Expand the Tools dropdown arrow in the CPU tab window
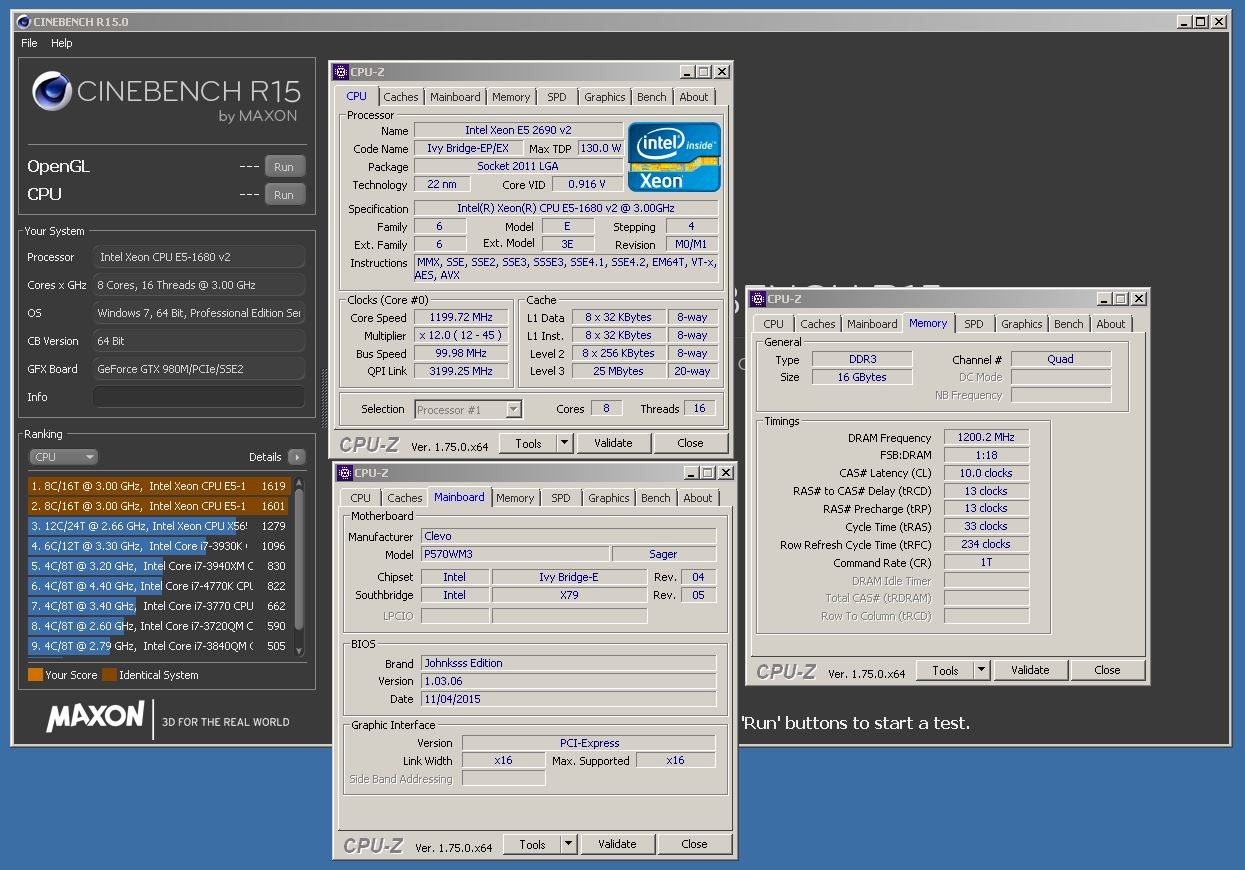The height and width of the screenshot is (870, 1245). (x=564, y=443)
